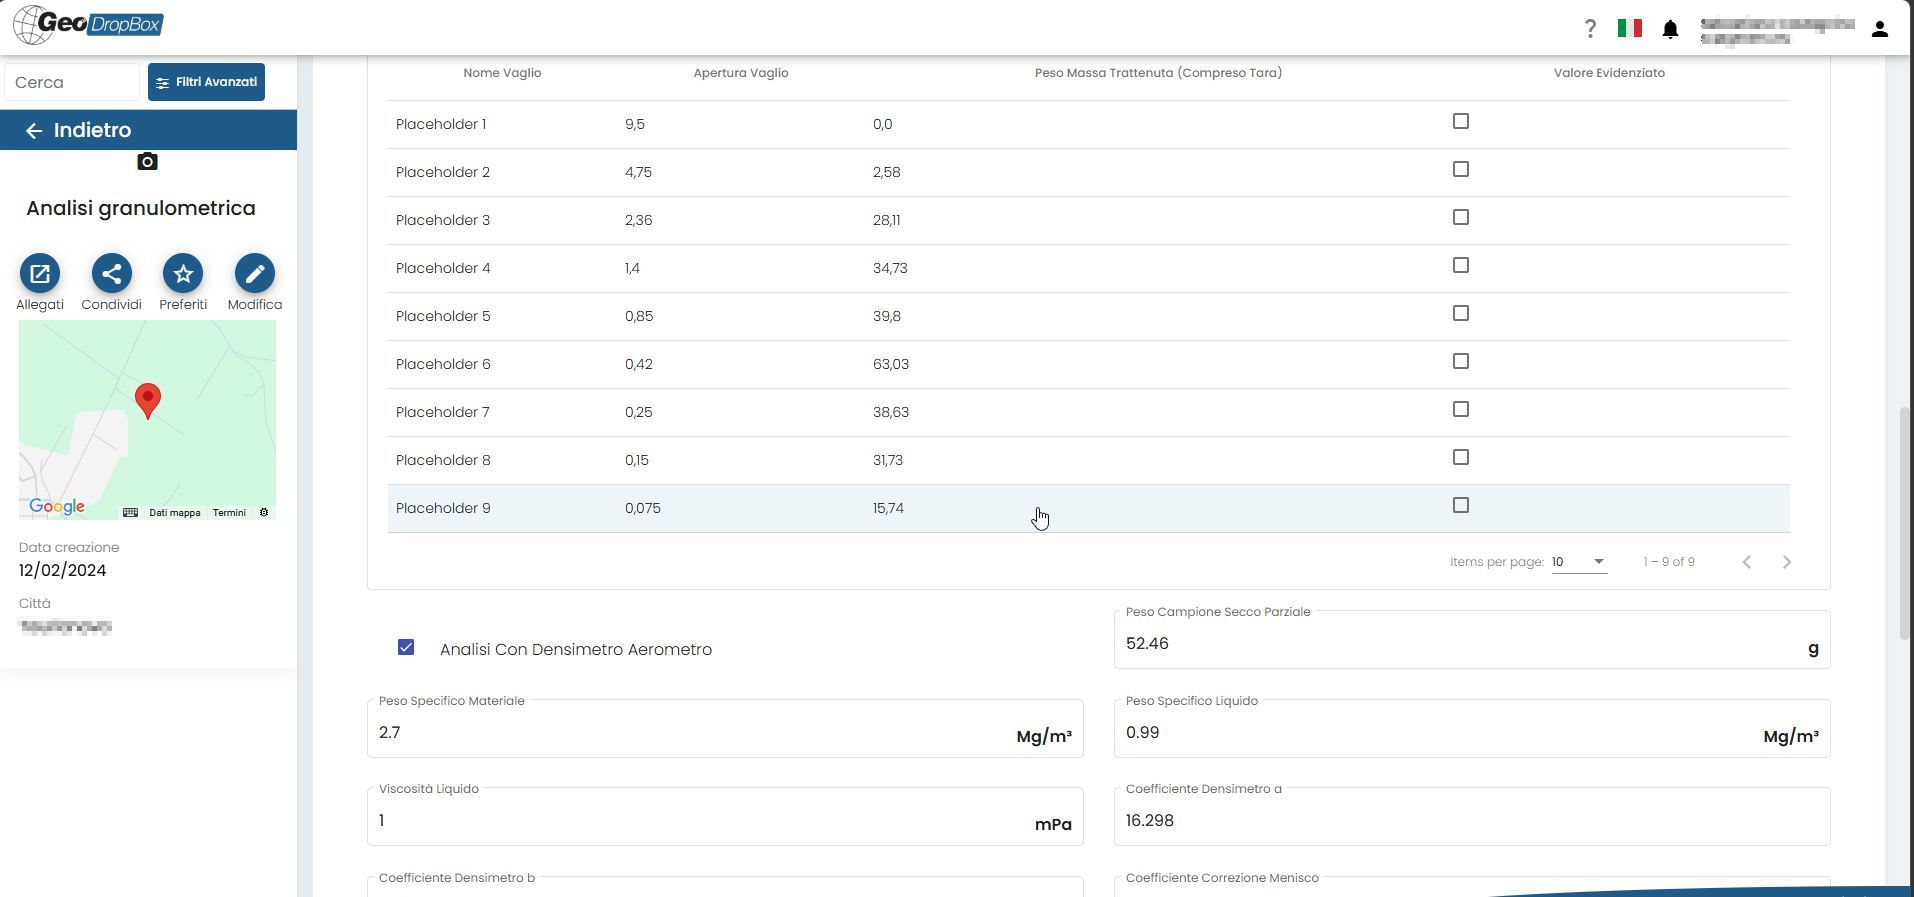Click Valore Evidenziato column header

coord(1609,73)
